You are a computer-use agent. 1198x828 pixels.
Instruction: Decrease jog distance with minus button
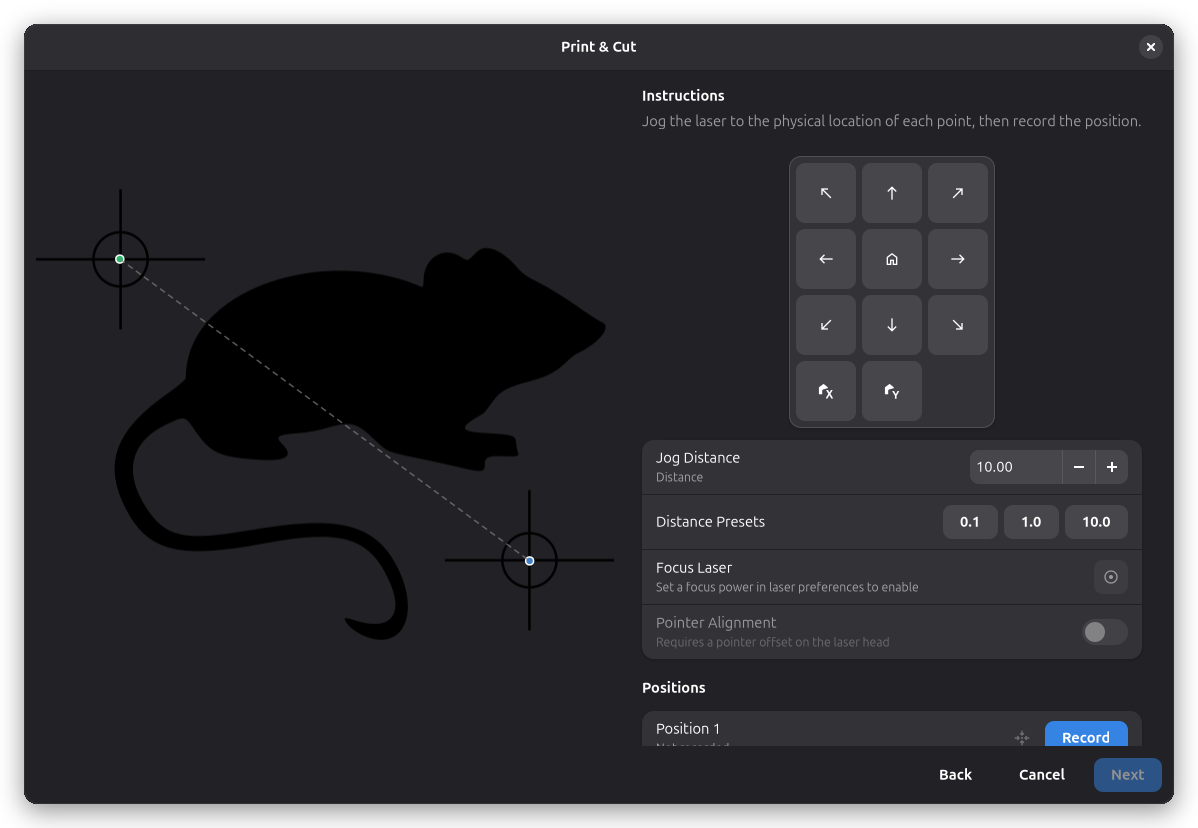[1079, 467]
